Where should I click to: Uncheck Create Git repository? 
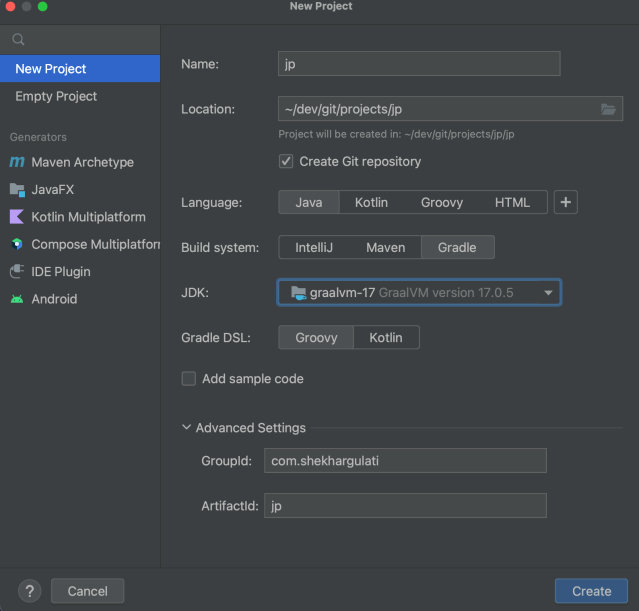[287, 162]
